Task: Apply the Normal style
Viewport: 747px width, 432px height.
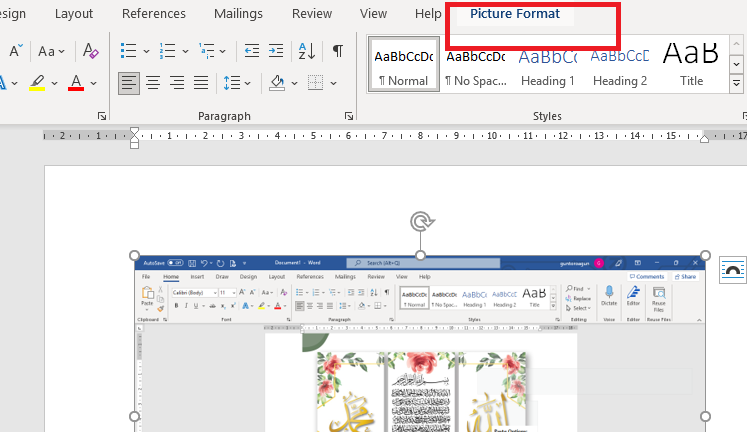Action: pyautogui.click(x=404, y=64)
